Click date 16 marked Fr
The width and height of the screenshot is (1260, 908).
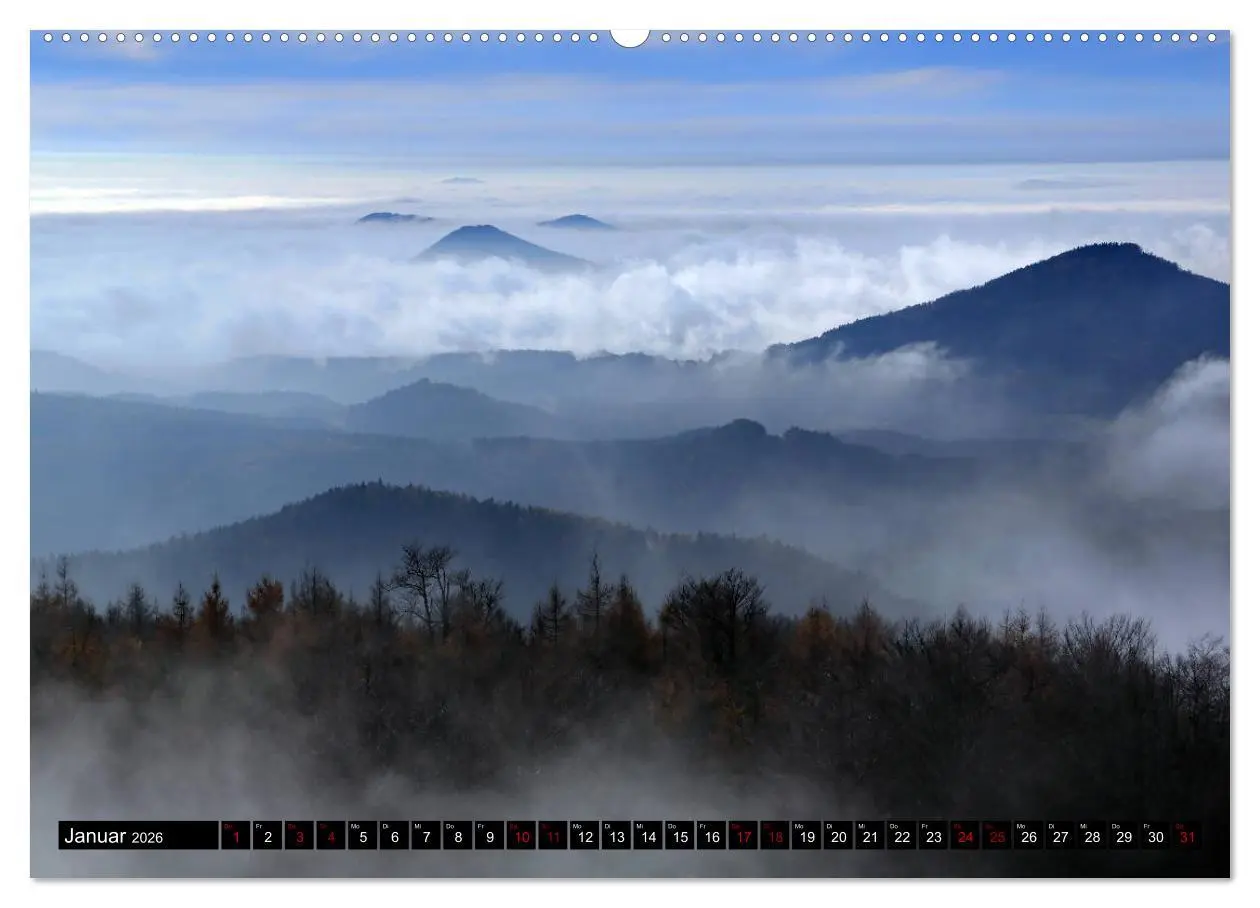(711, 836)
